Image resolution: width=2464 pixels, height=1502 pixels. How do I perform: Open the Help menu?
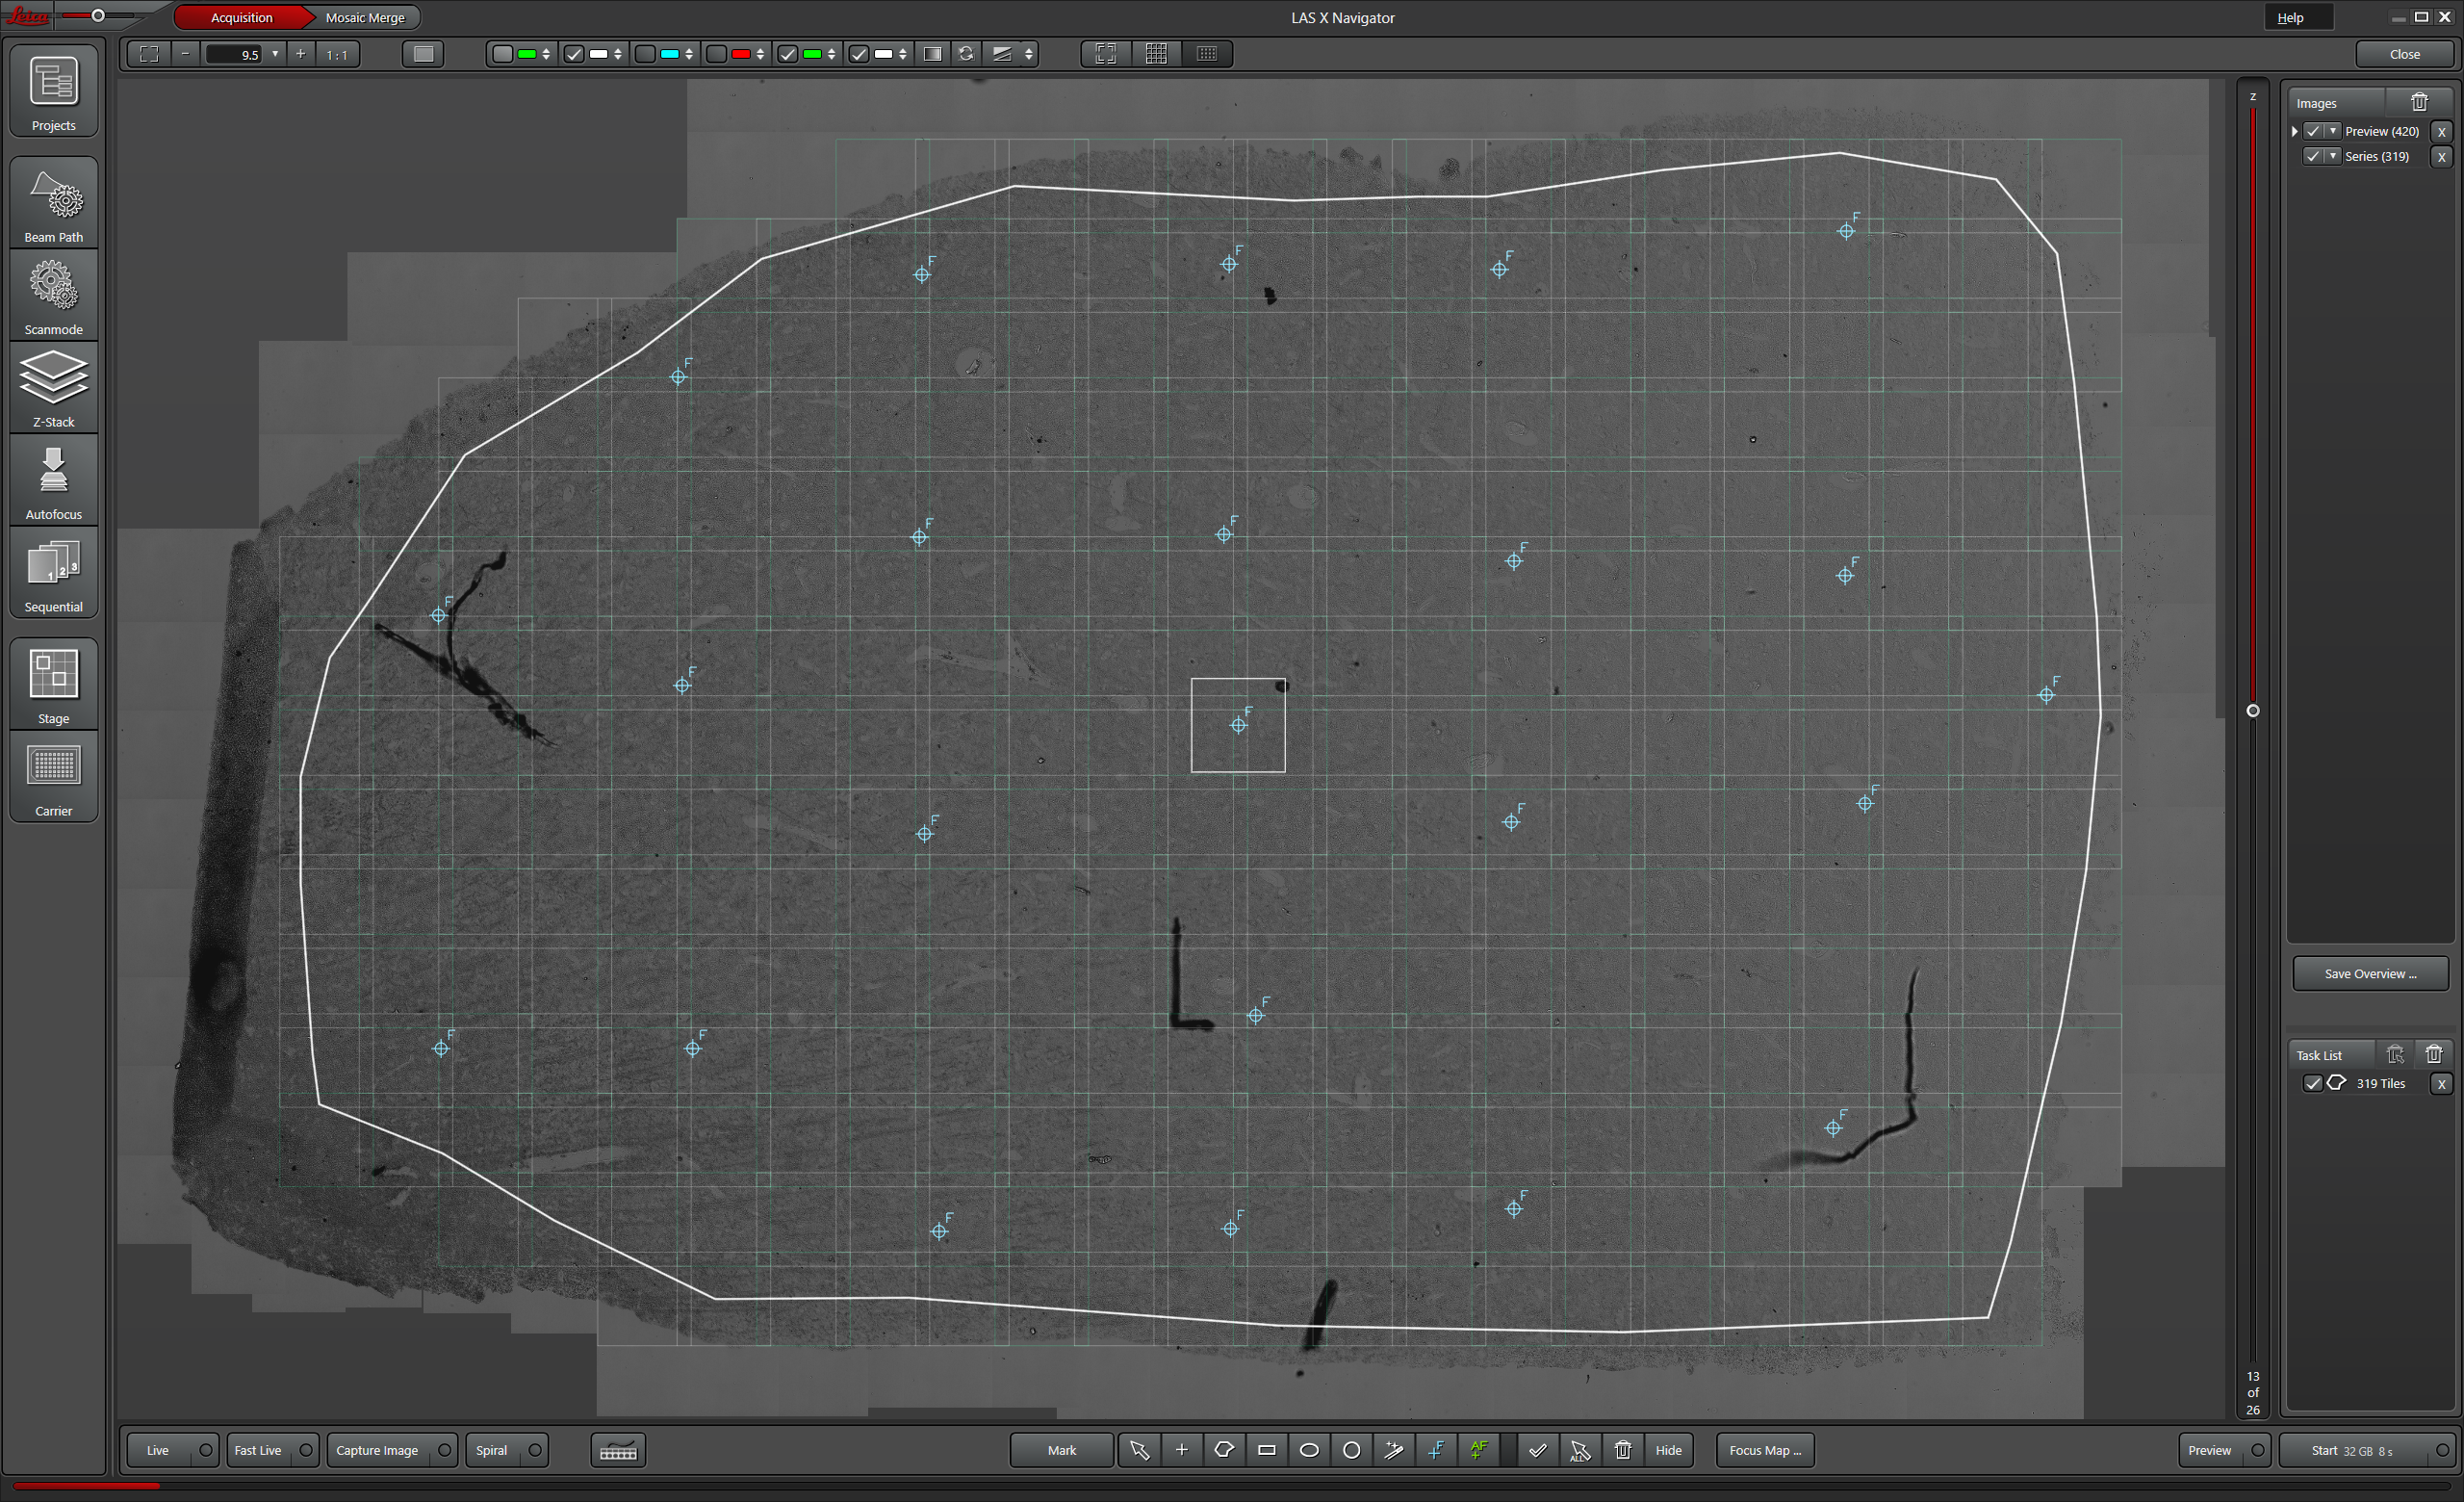point(2290,18)
